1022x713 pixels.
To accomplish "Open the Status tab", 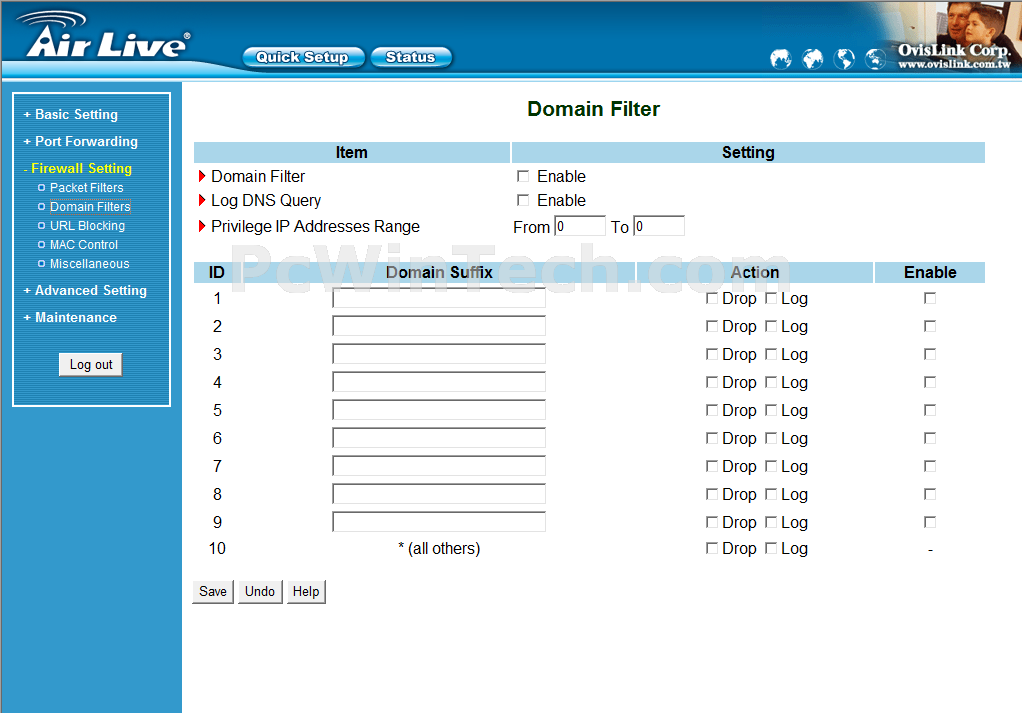I will click(411, 57).
